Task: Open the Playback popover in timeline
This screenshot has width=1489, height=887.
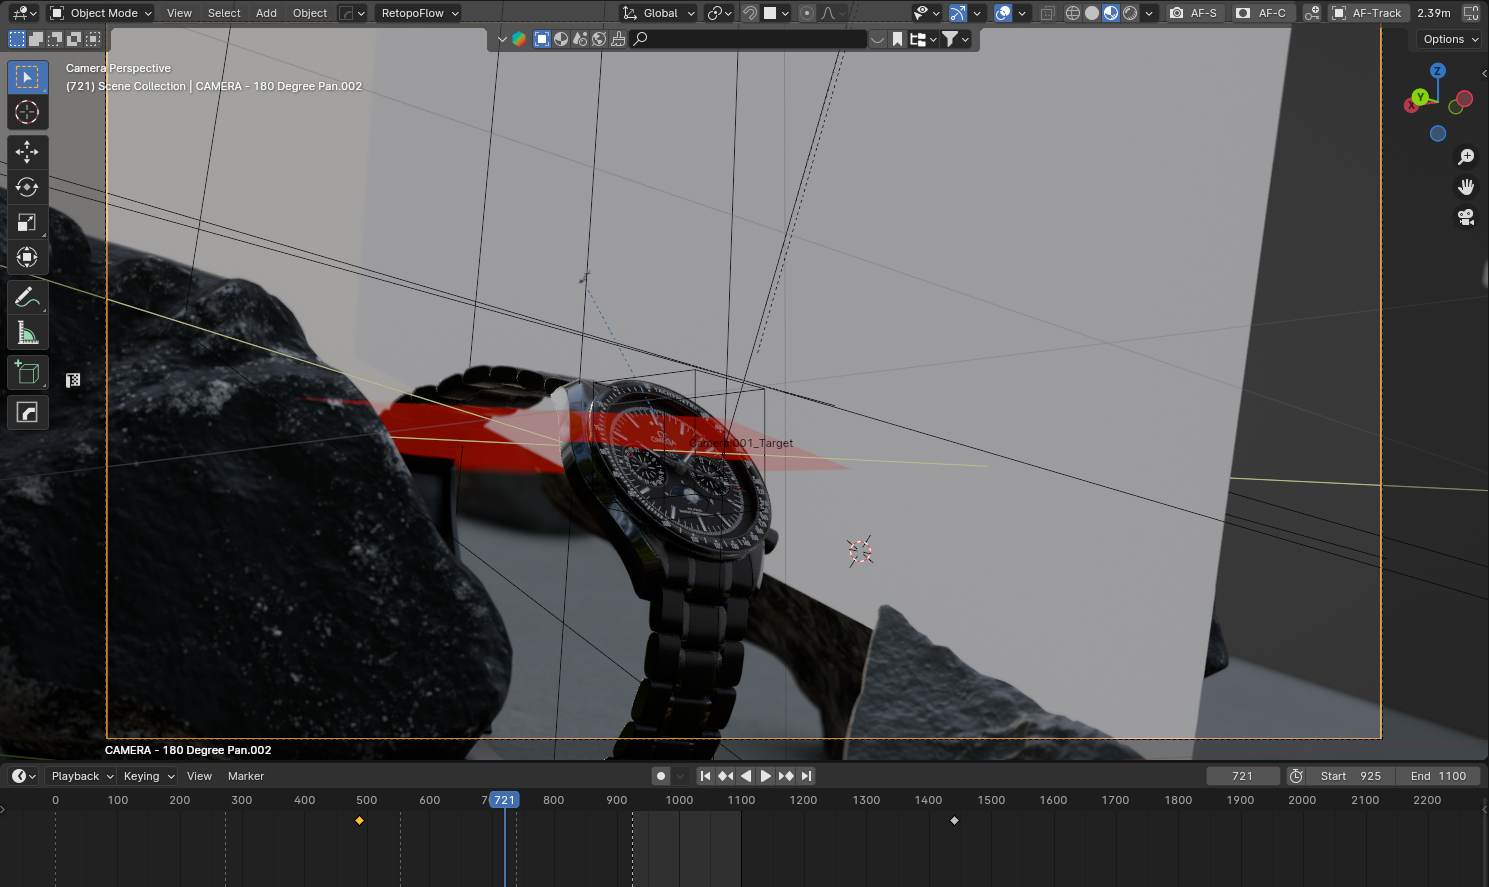Action: (x=82, y=776)
